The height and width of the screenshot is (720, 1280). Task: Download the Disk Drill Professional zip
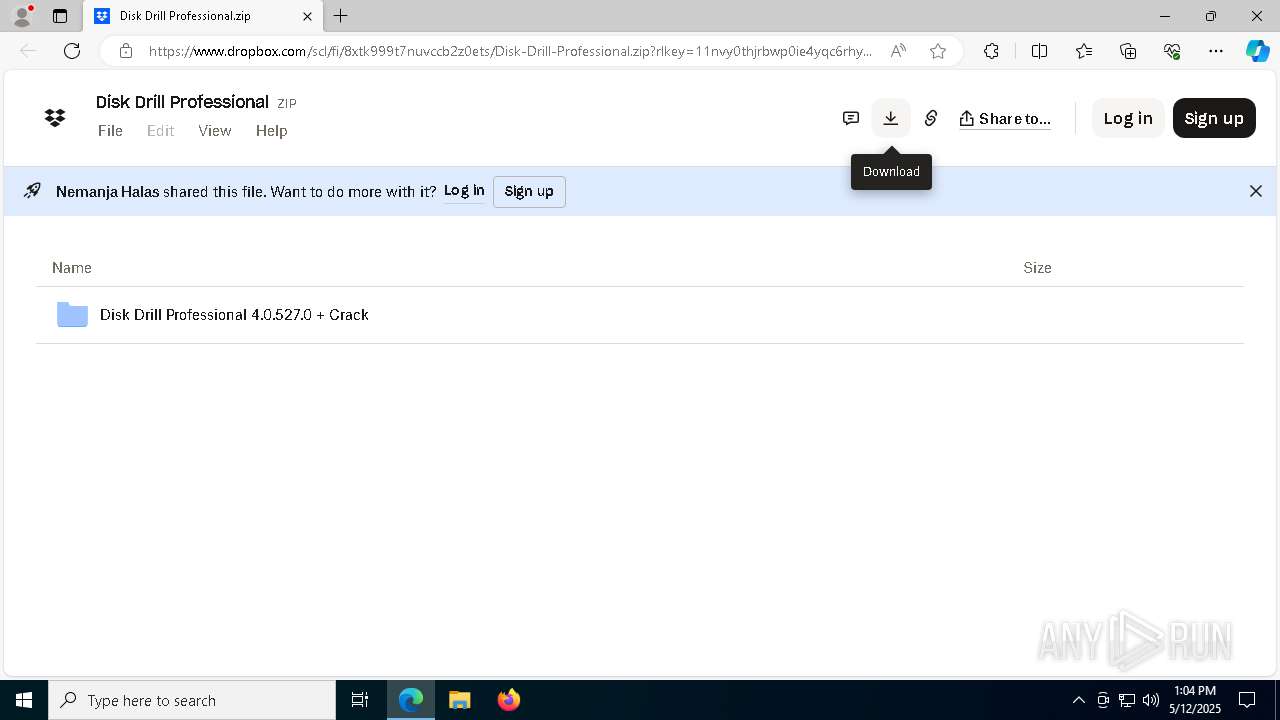(x=891, y=118)
